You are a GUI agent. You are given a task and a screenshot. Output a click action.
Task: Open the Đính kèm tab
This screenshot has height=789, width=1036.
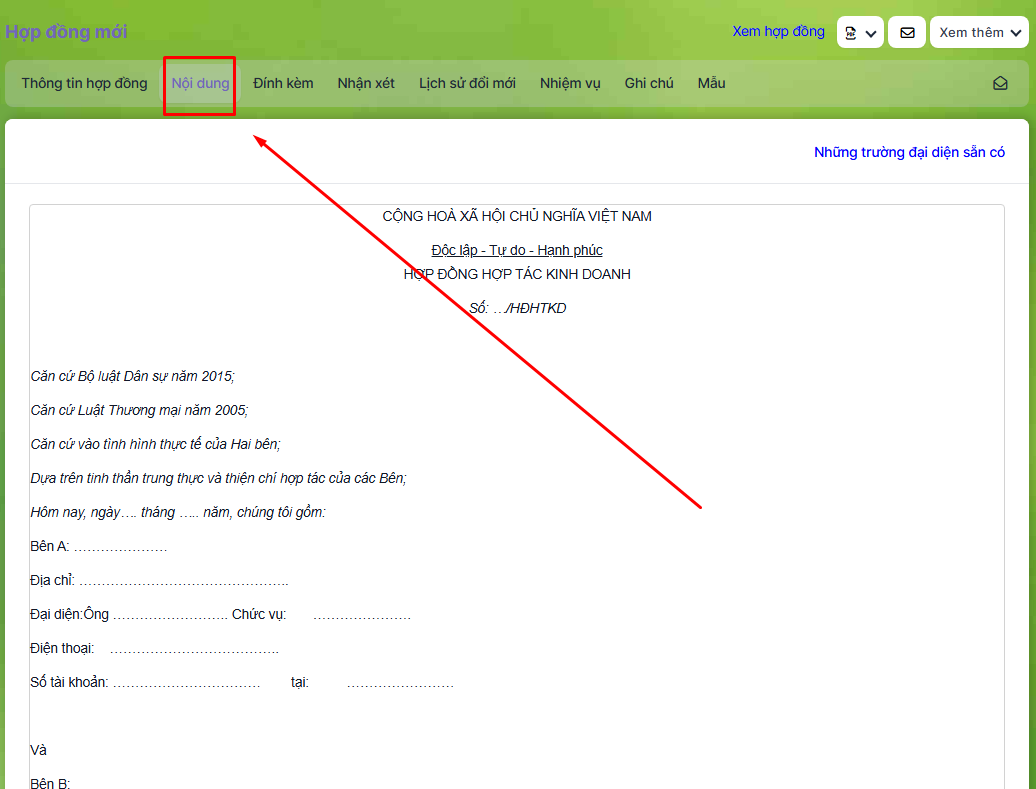283,83
